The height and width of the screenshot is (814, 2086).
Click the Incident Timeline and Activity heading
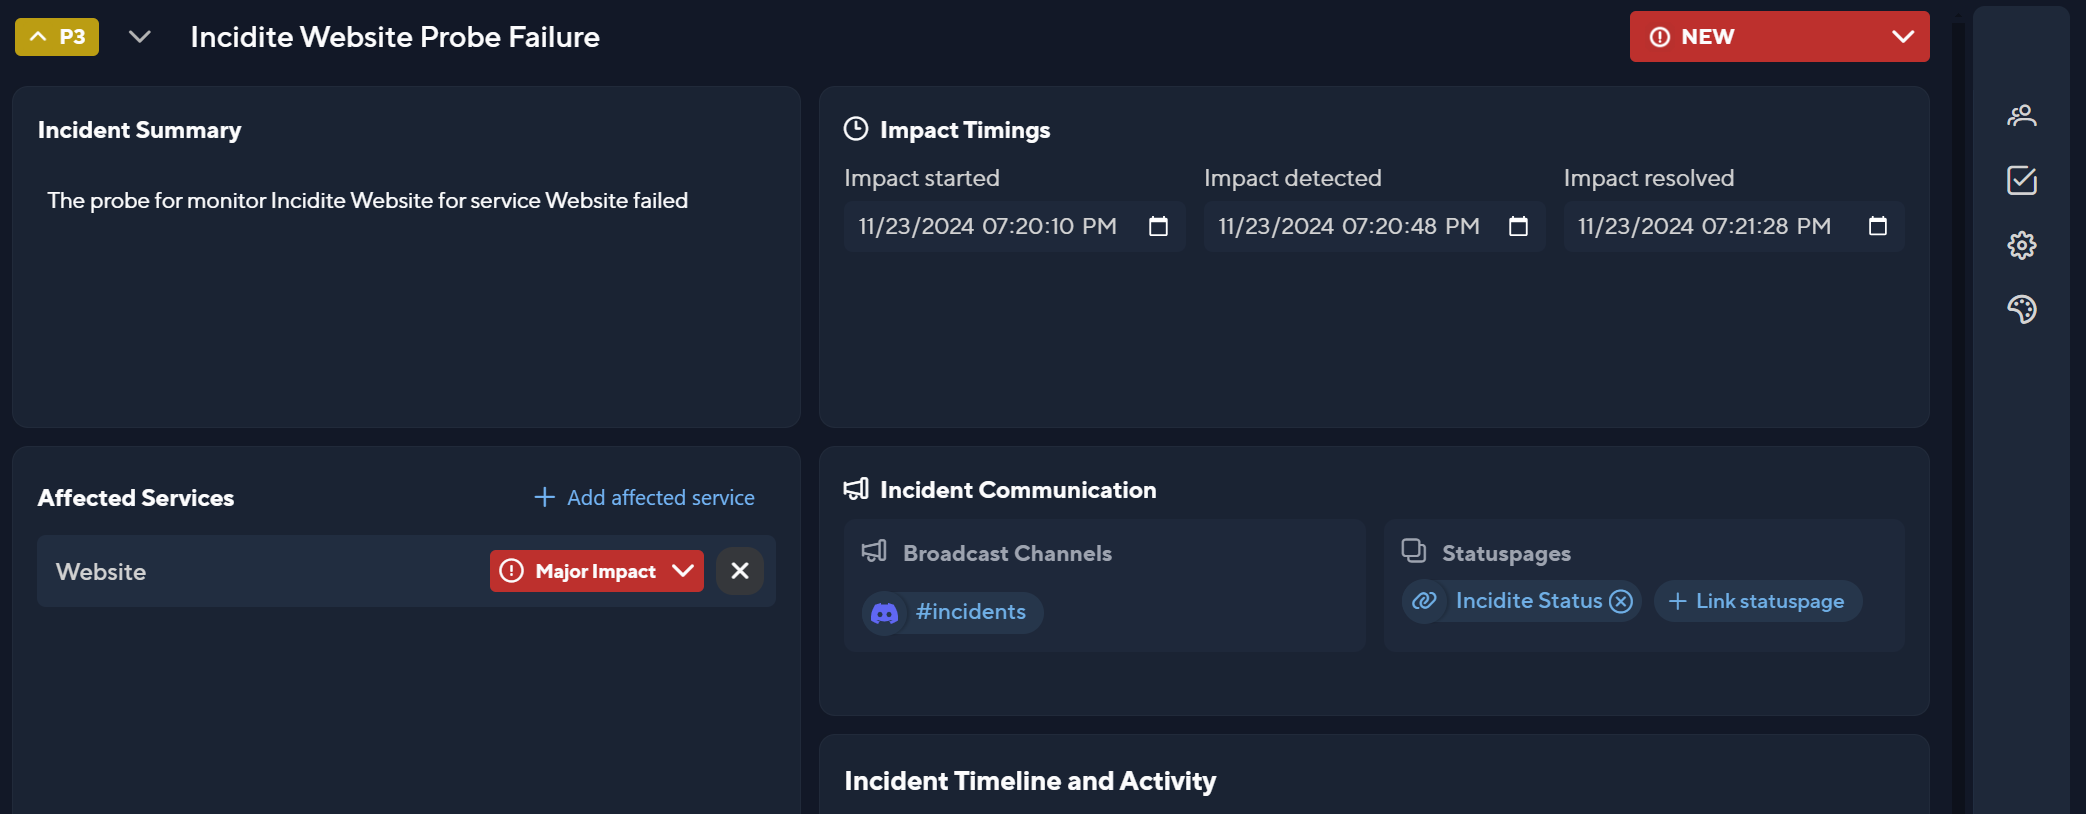click(1030, 781)
